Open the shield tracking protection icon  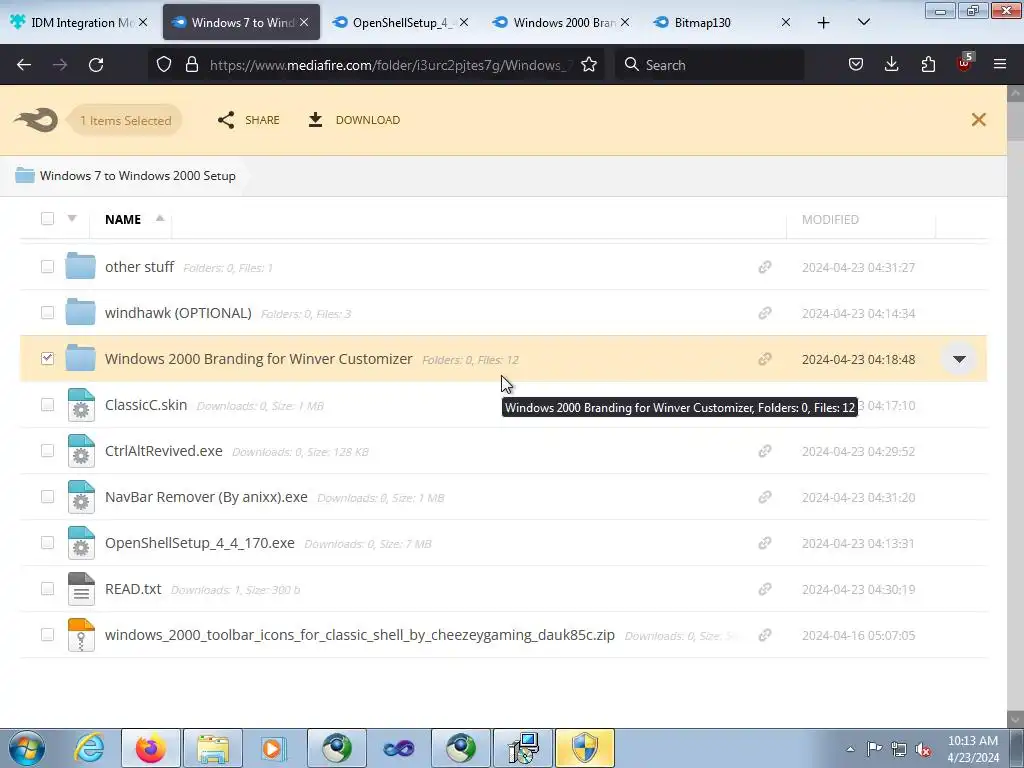(164, 65)
